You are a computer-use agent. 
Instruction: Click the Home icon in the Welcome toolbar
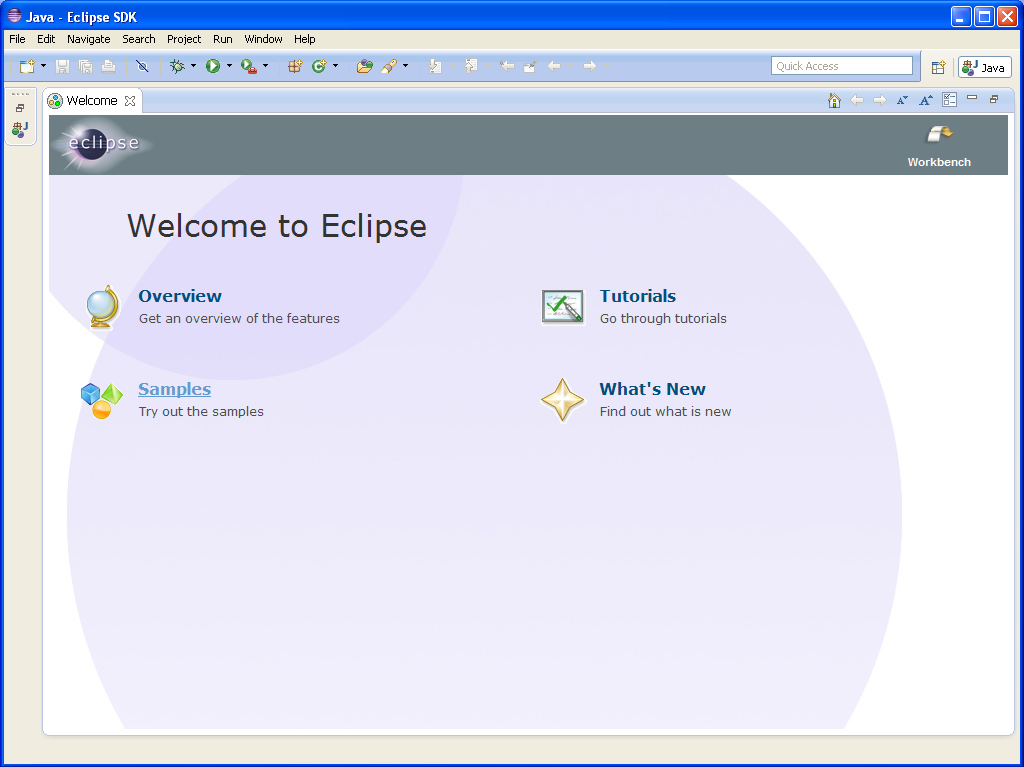(834, 100)
